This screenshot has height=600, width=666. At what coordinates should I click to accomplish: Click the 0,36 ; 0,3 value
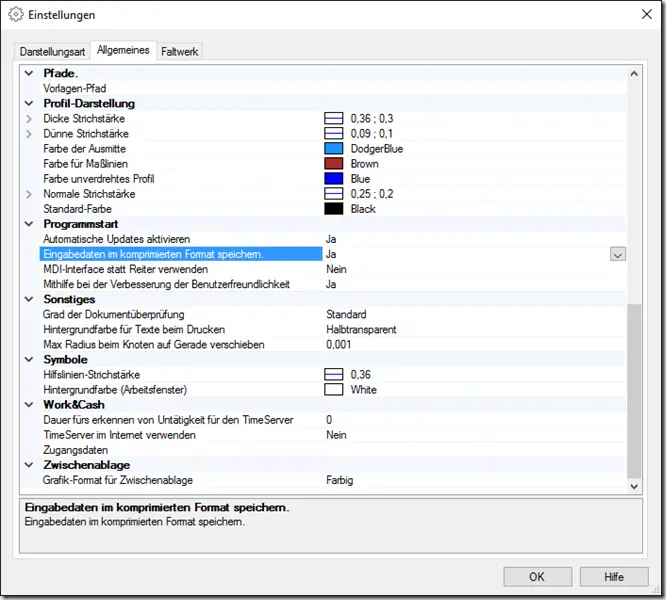pos(372,118)
